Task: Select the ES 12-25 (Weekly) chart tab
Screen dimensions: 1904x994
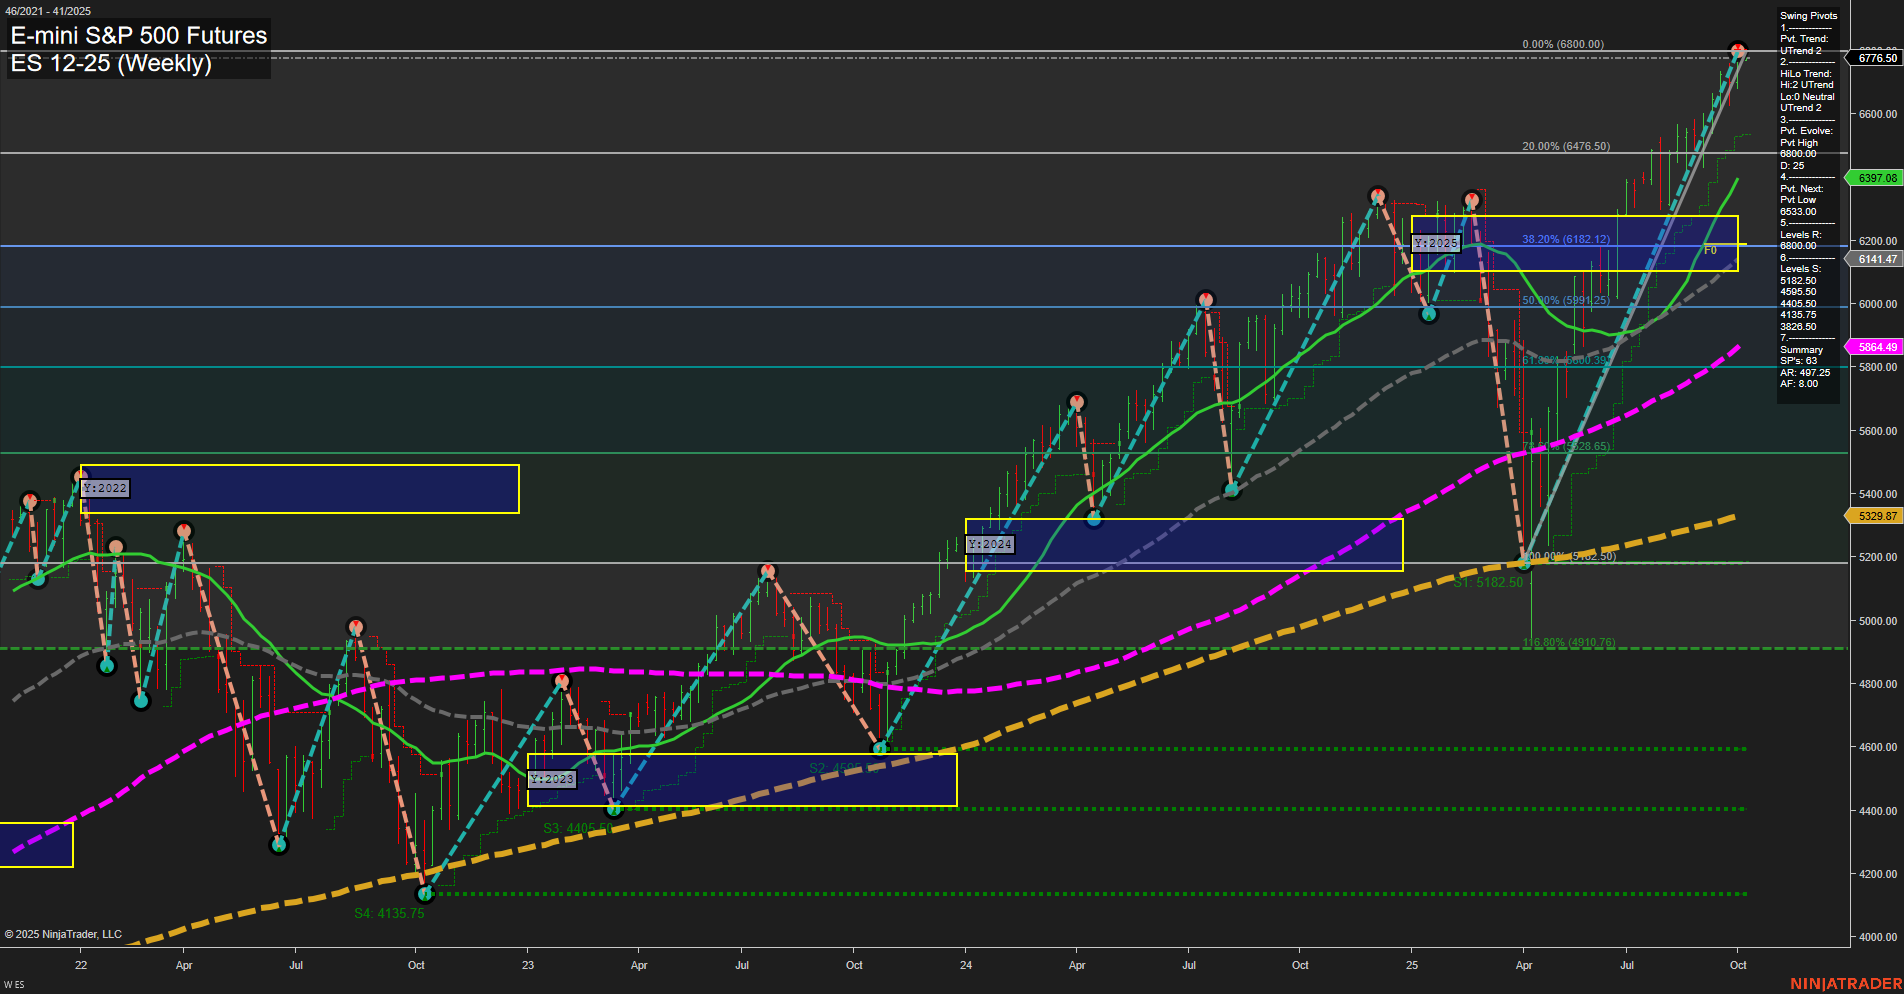Action: 111,64
